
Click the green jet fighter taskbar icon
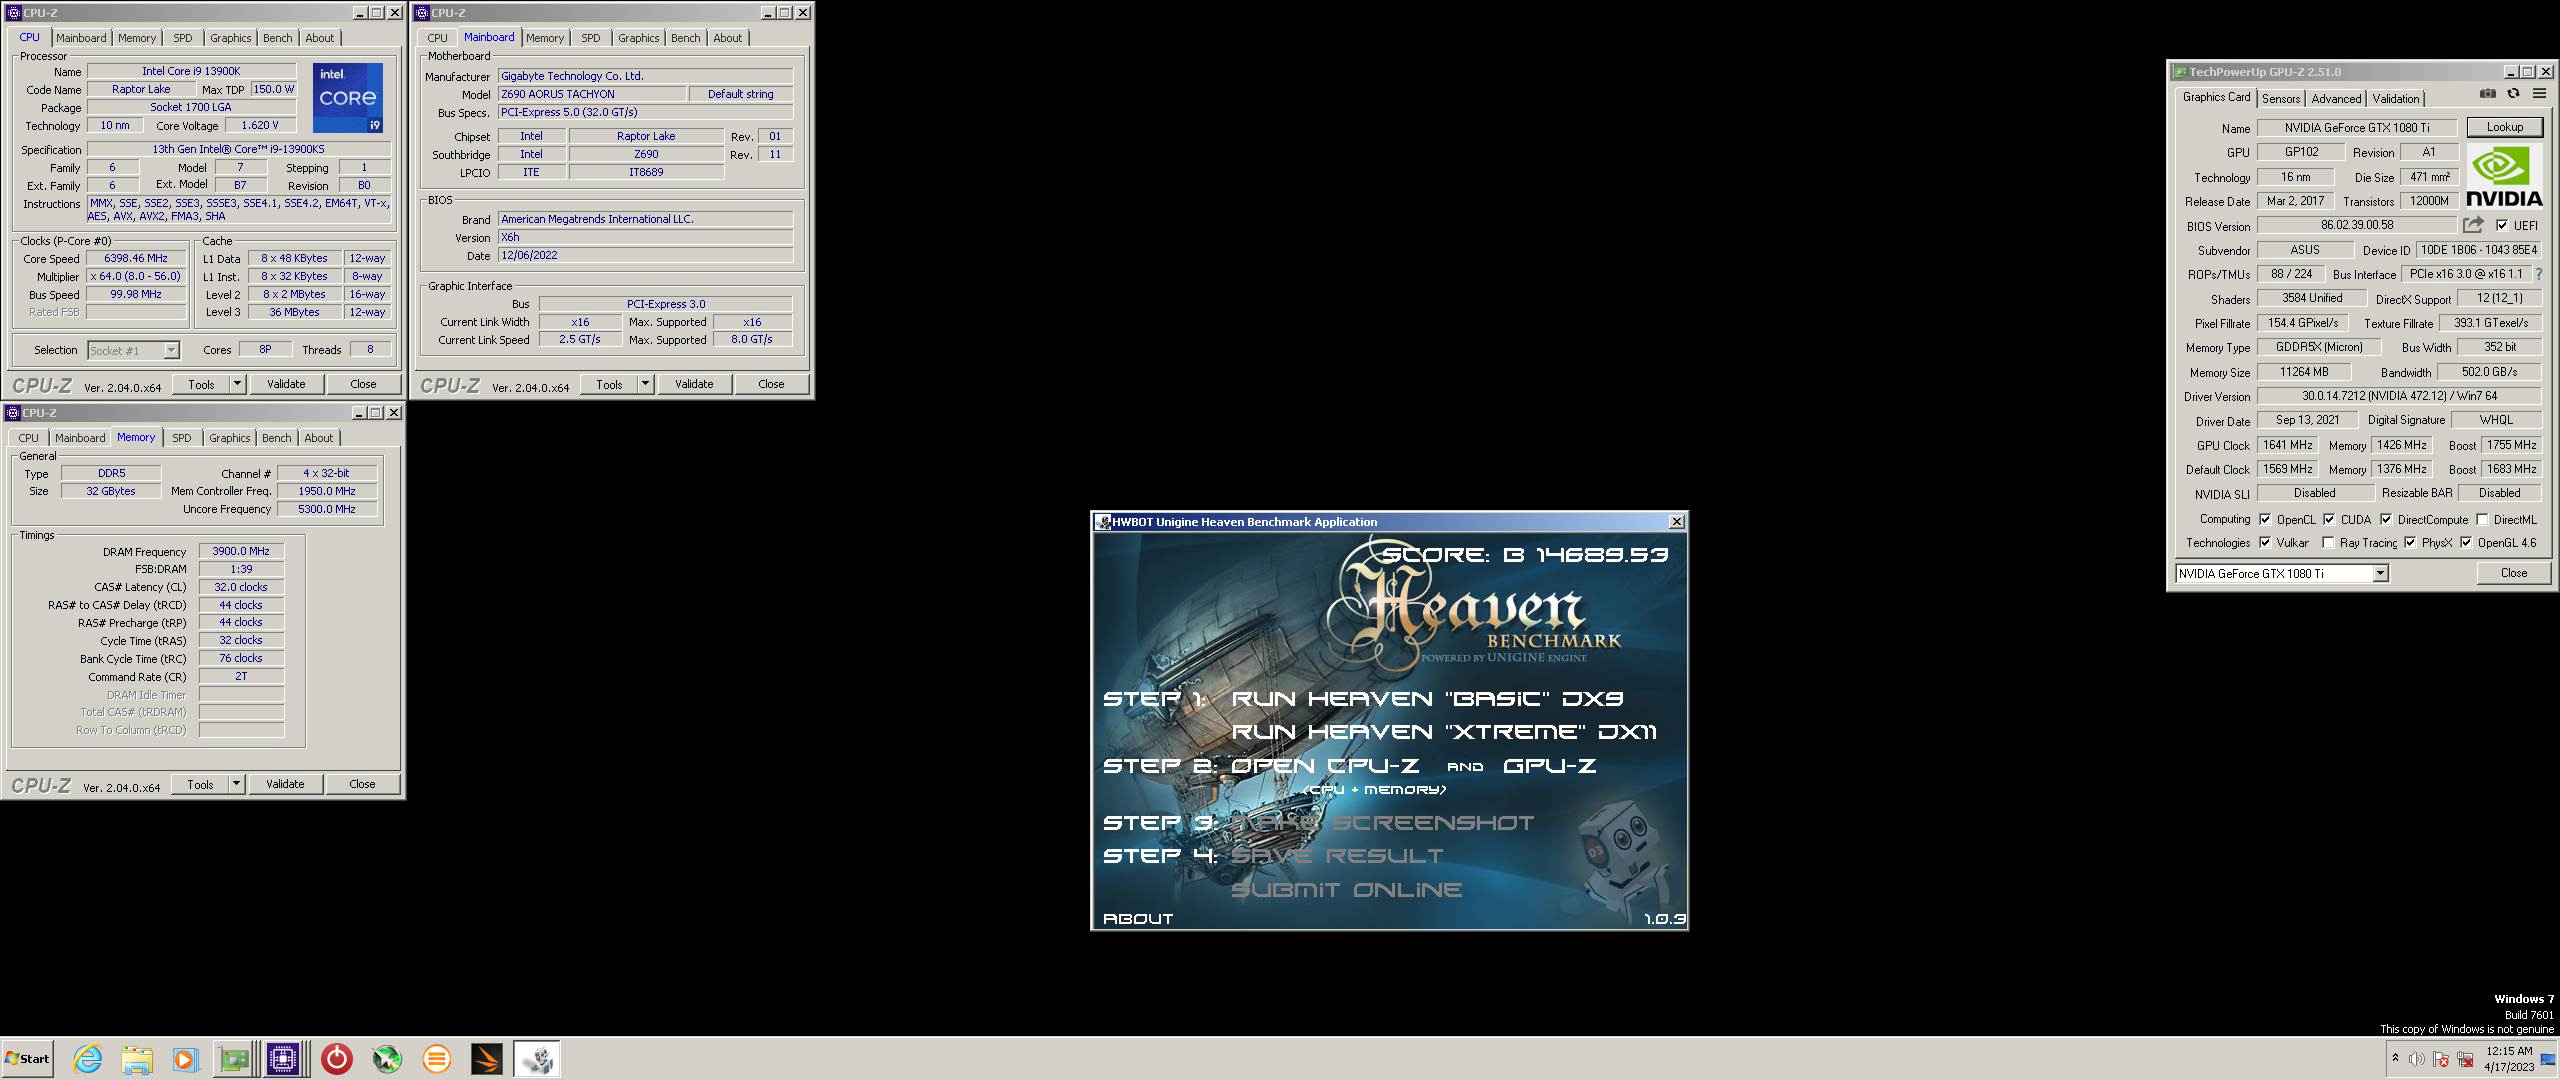click(387, 1059)
